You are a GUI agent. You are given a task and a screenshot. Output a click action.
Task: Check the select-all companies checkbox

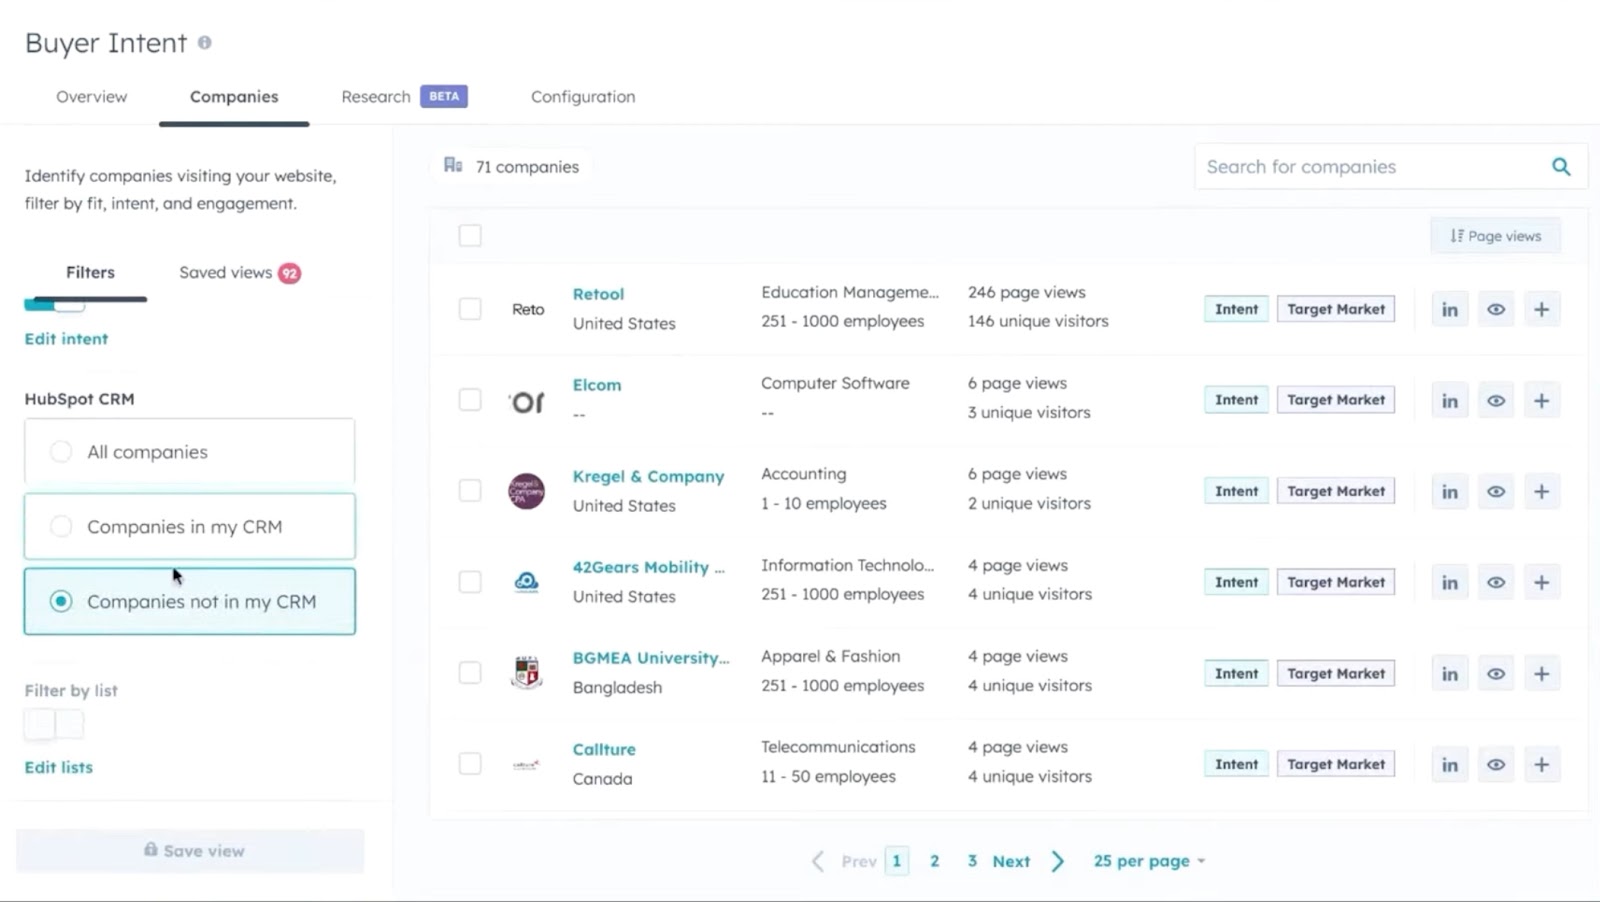tap(470, 236)
